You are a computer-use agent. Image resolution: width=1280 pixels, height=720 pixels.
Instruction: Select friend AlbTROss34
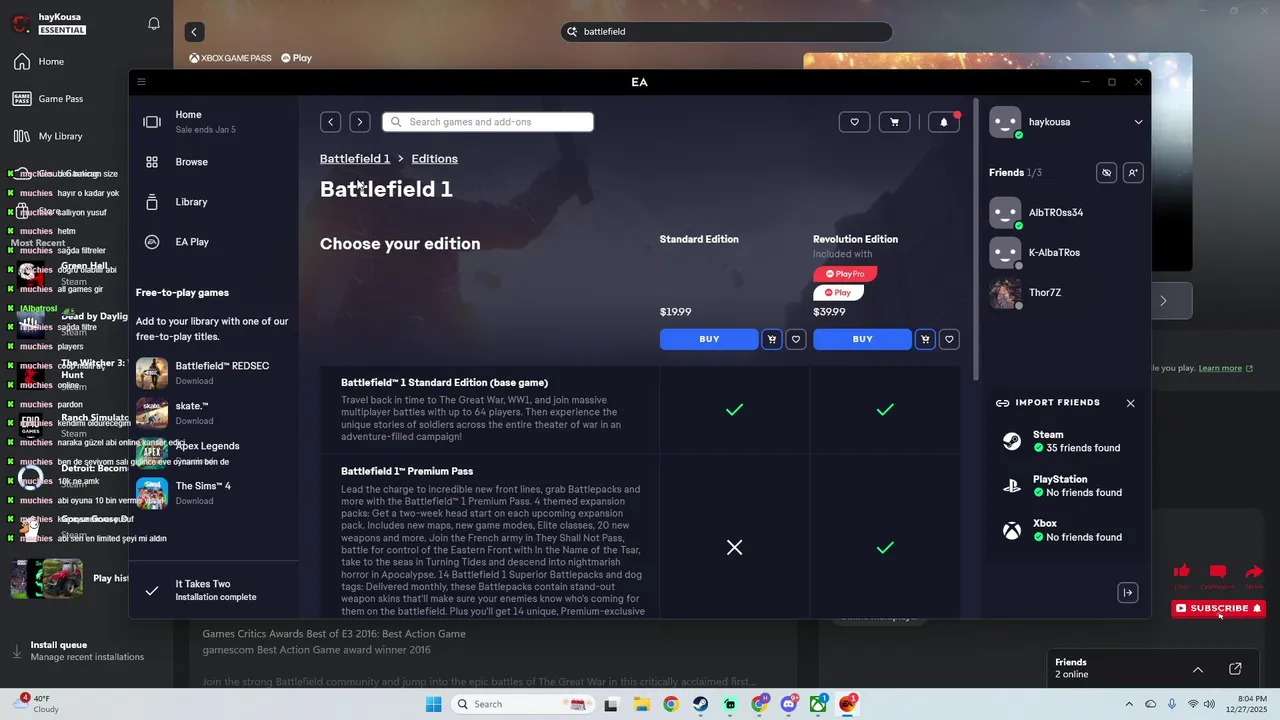point(1067,213)
